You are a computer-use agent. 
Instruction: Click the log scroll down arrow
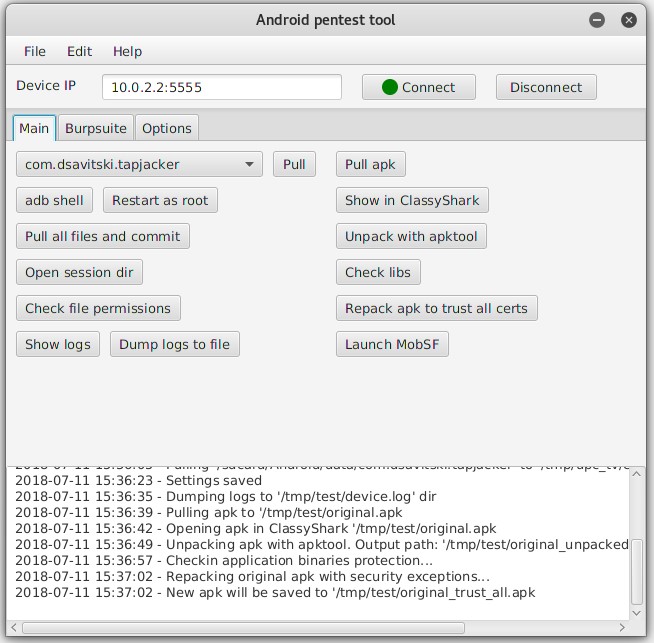636,613
